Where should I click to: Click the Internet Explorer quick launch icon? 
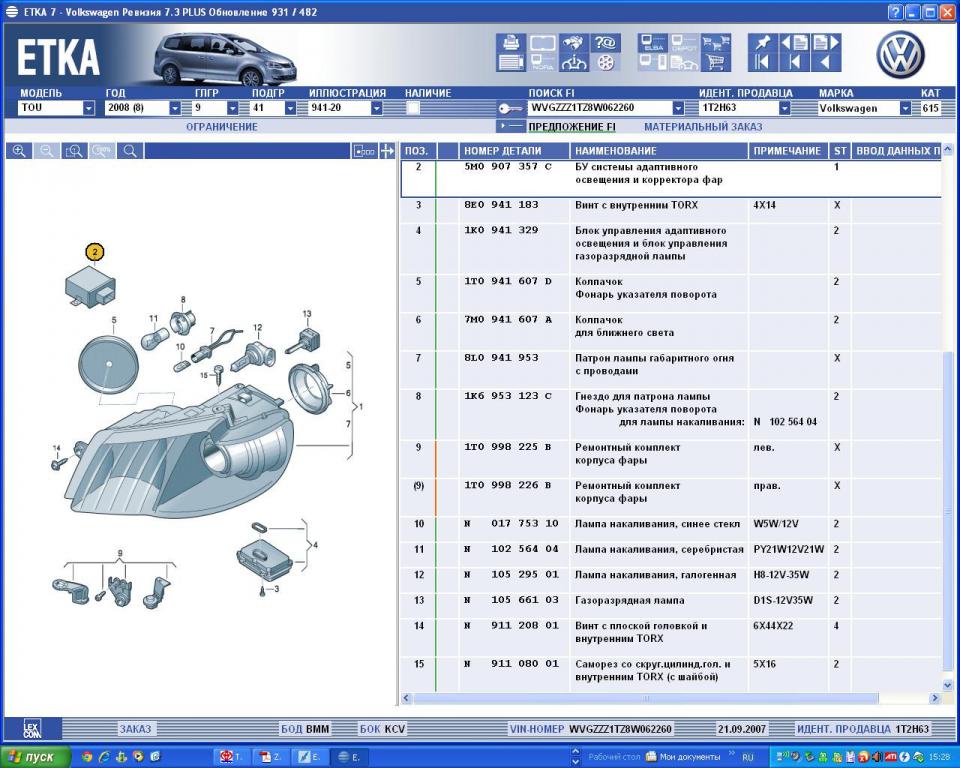[x=104, y=756]
